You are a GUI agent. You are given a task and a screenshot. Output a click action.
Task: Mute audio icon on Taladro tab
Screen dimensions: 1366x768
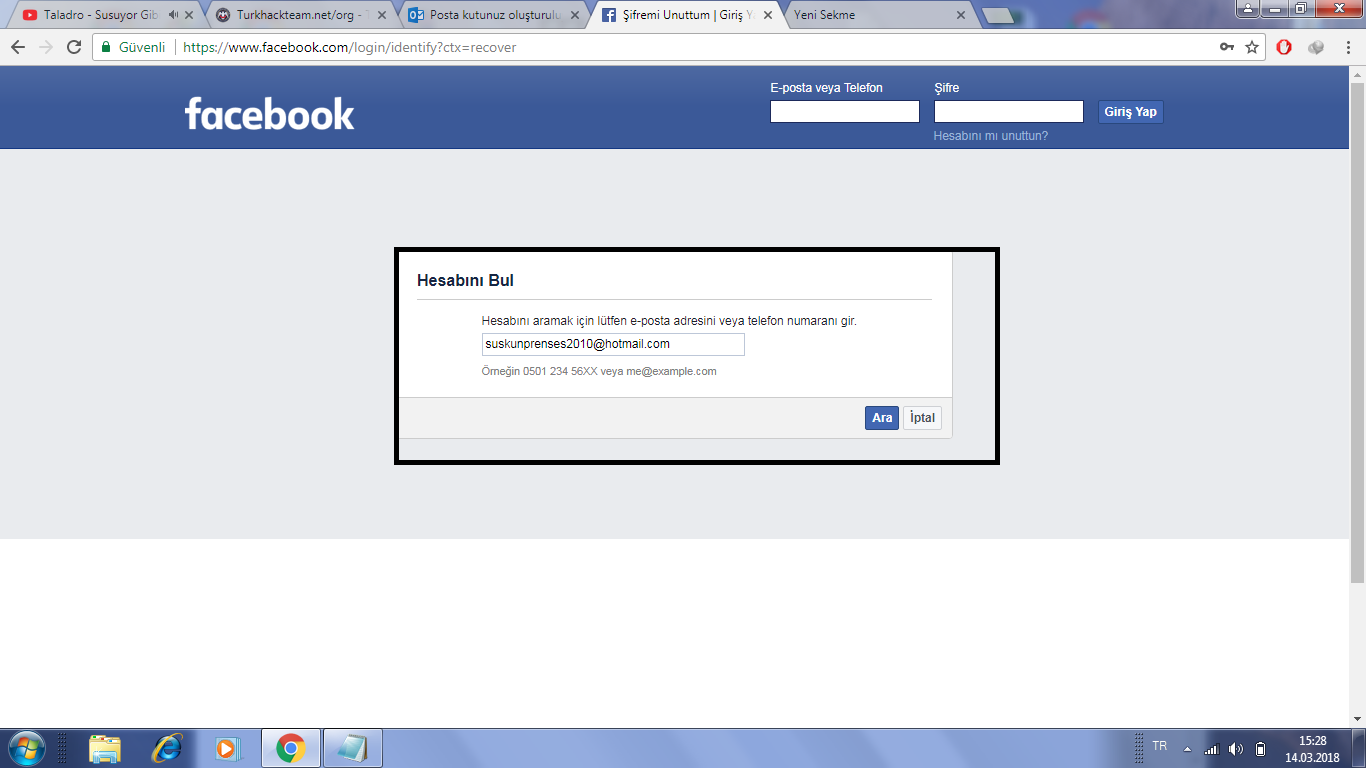[x=174, y=15]
